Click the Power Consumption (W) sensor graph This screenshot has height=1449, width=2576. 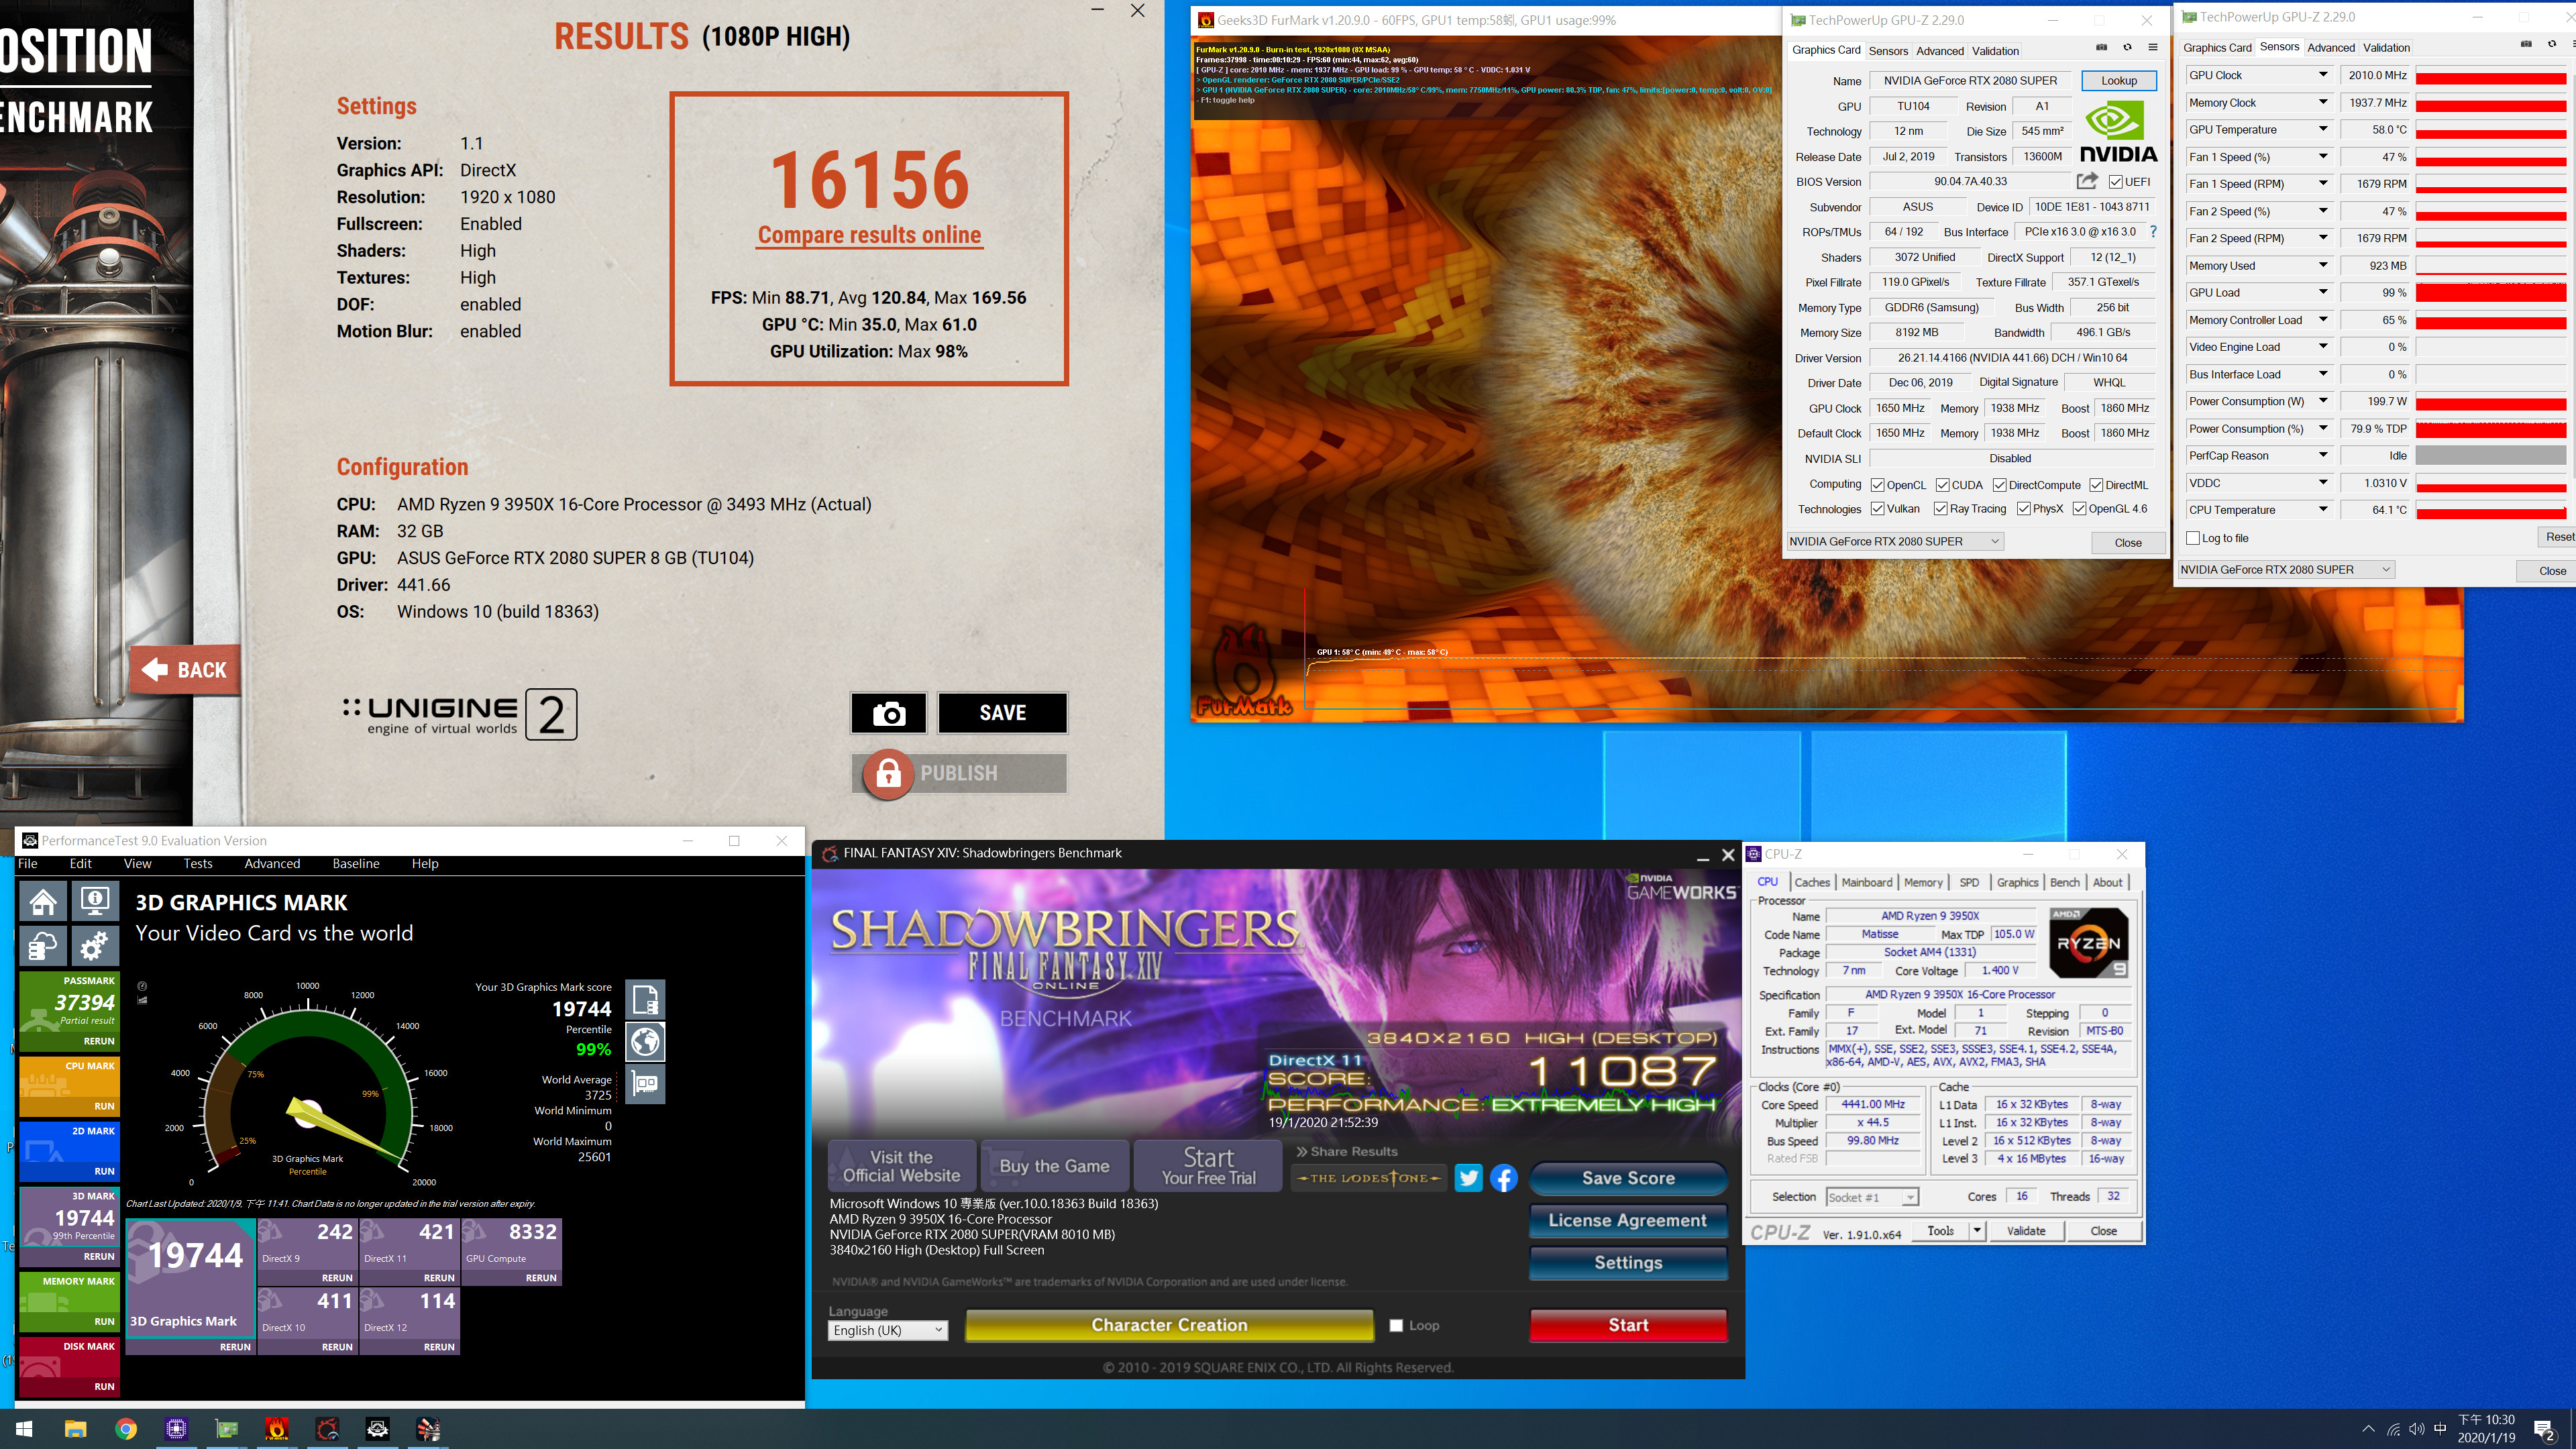pyautogui.click(x=2491, y=402)
